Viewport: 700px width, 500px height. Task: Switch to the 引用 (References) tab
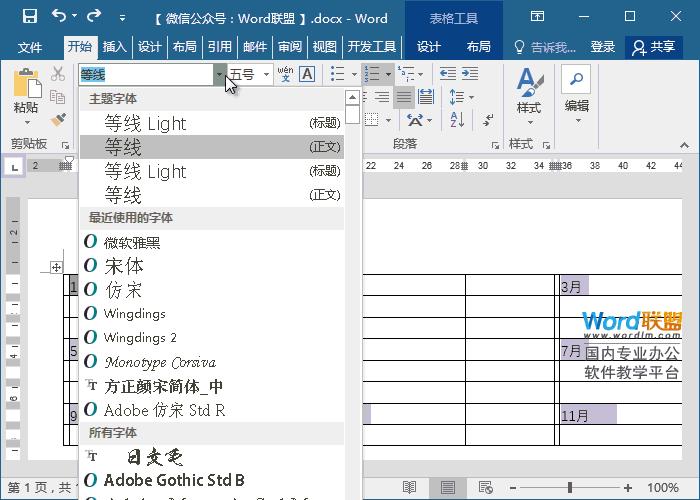click(x=219, y=47)
